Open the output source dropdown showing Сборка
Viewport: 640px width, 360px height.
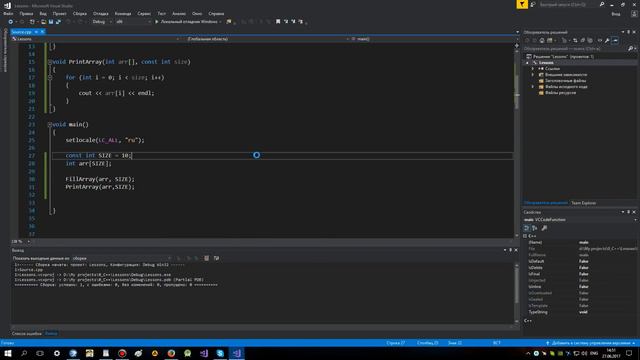click(122, 258)
